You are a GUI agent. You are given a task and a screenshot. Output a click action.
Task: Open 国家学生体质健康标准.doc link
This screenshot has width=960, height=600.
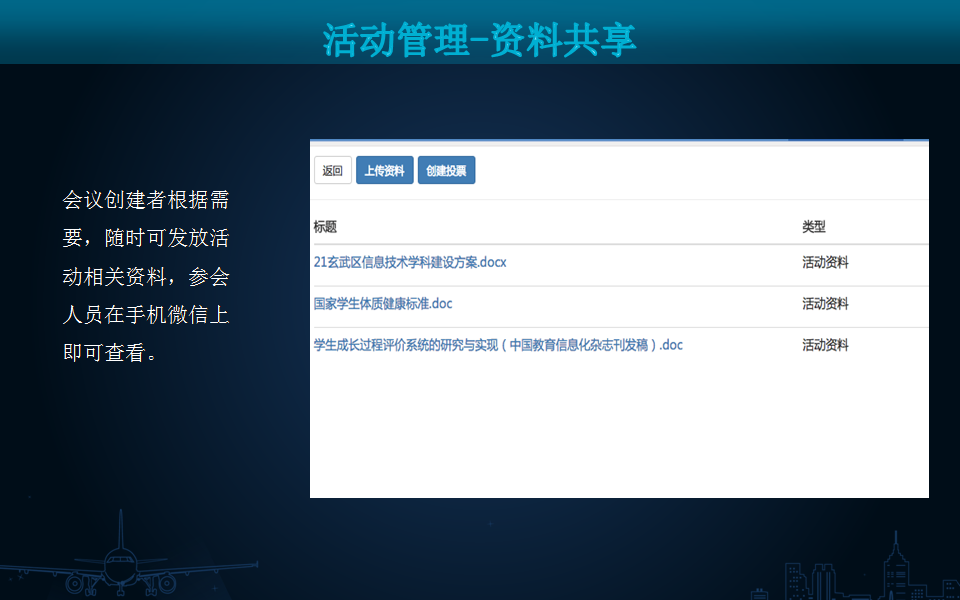(x=383, y=304)
